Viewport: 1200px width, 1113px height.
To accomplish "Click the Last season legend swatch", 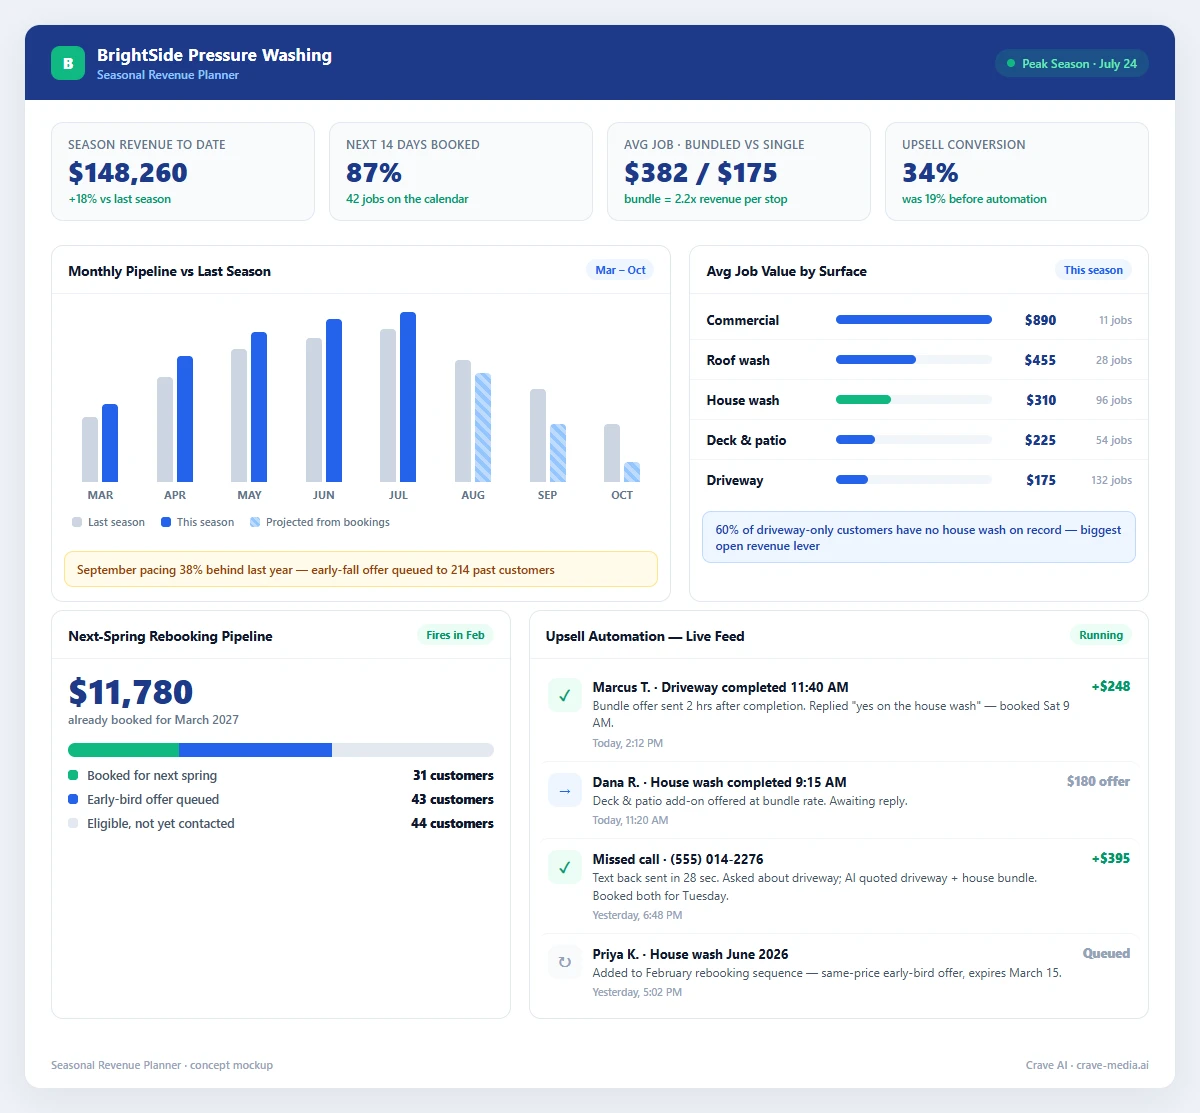I will coord(77,522).
